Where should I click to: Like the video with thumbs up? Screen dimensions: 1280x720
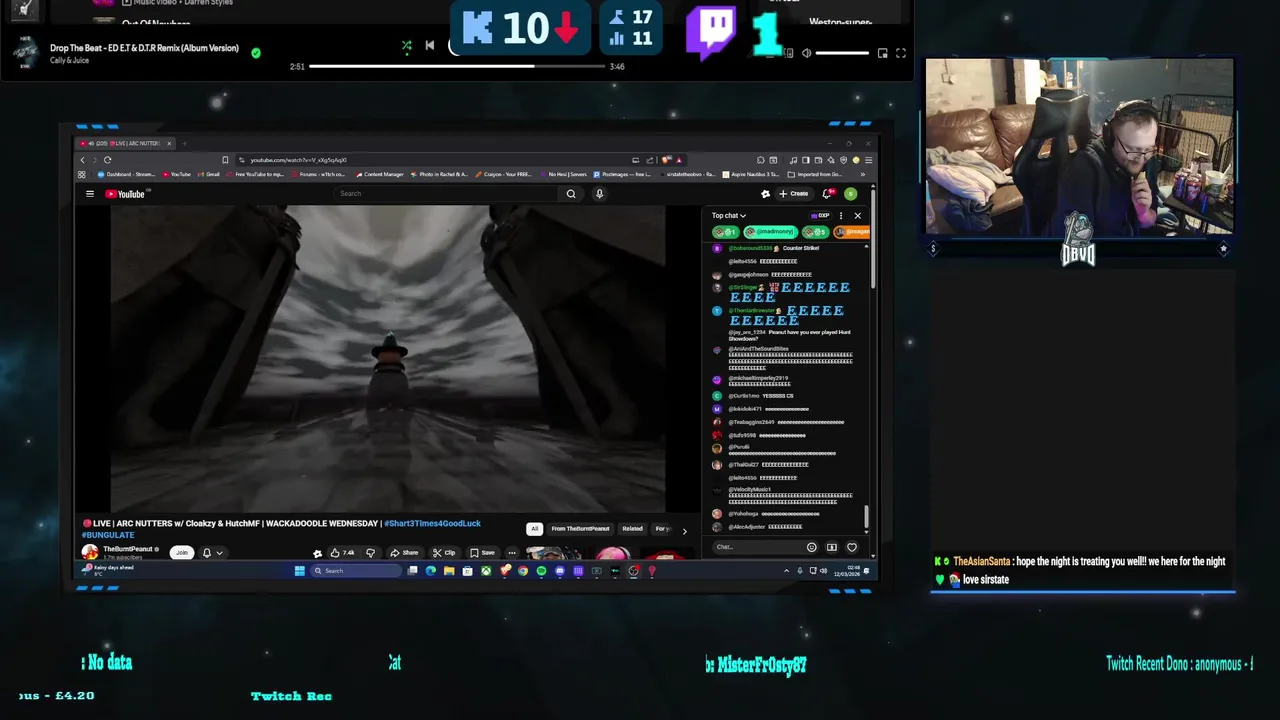tap(342, 553)
